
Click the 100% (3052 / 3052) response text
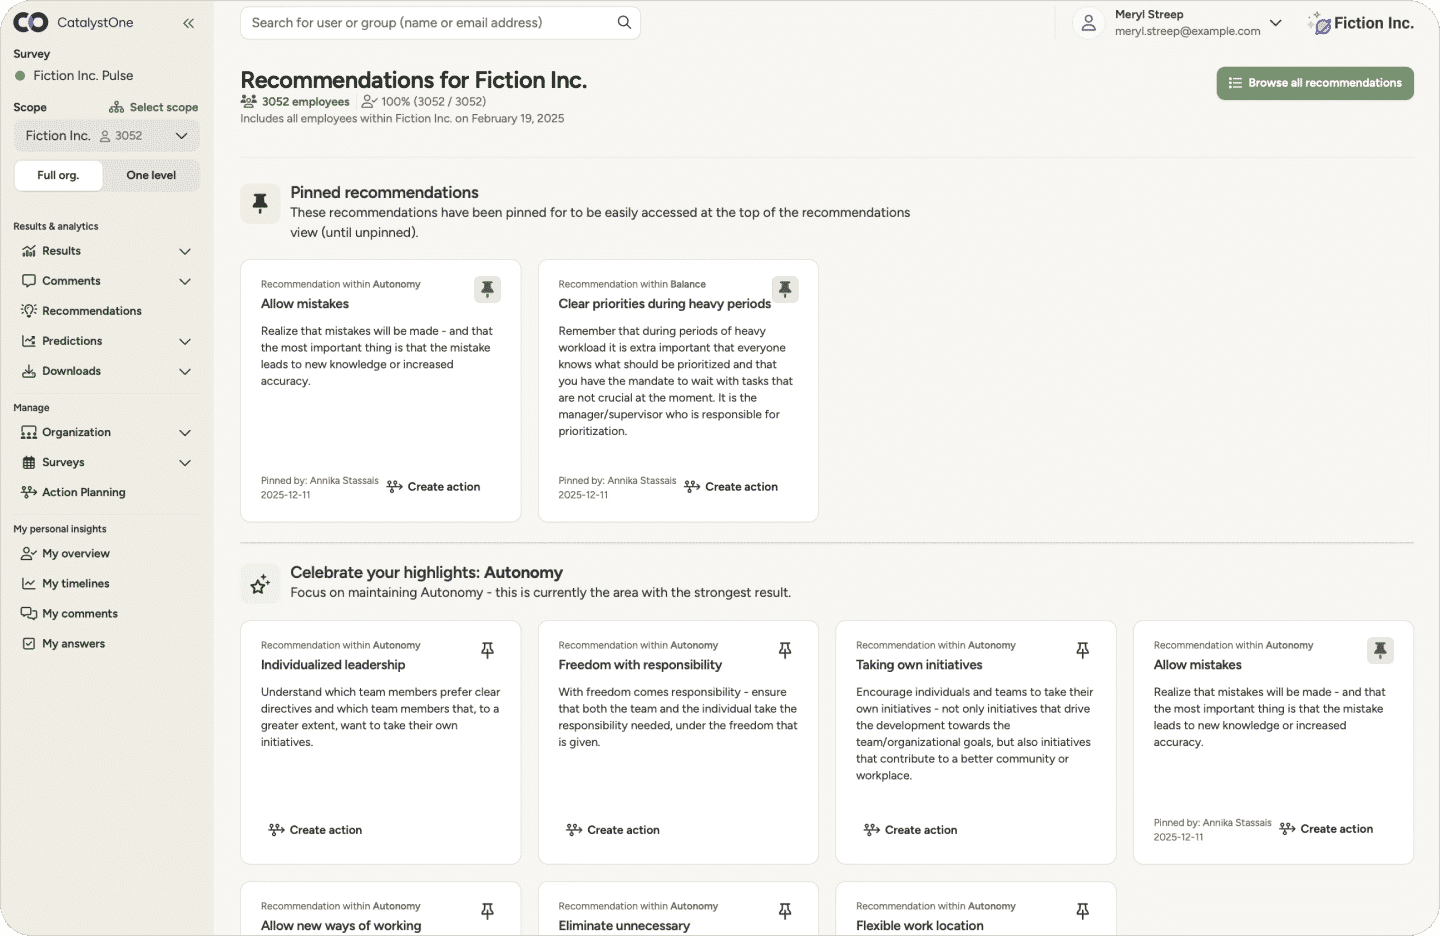[433, 101]
